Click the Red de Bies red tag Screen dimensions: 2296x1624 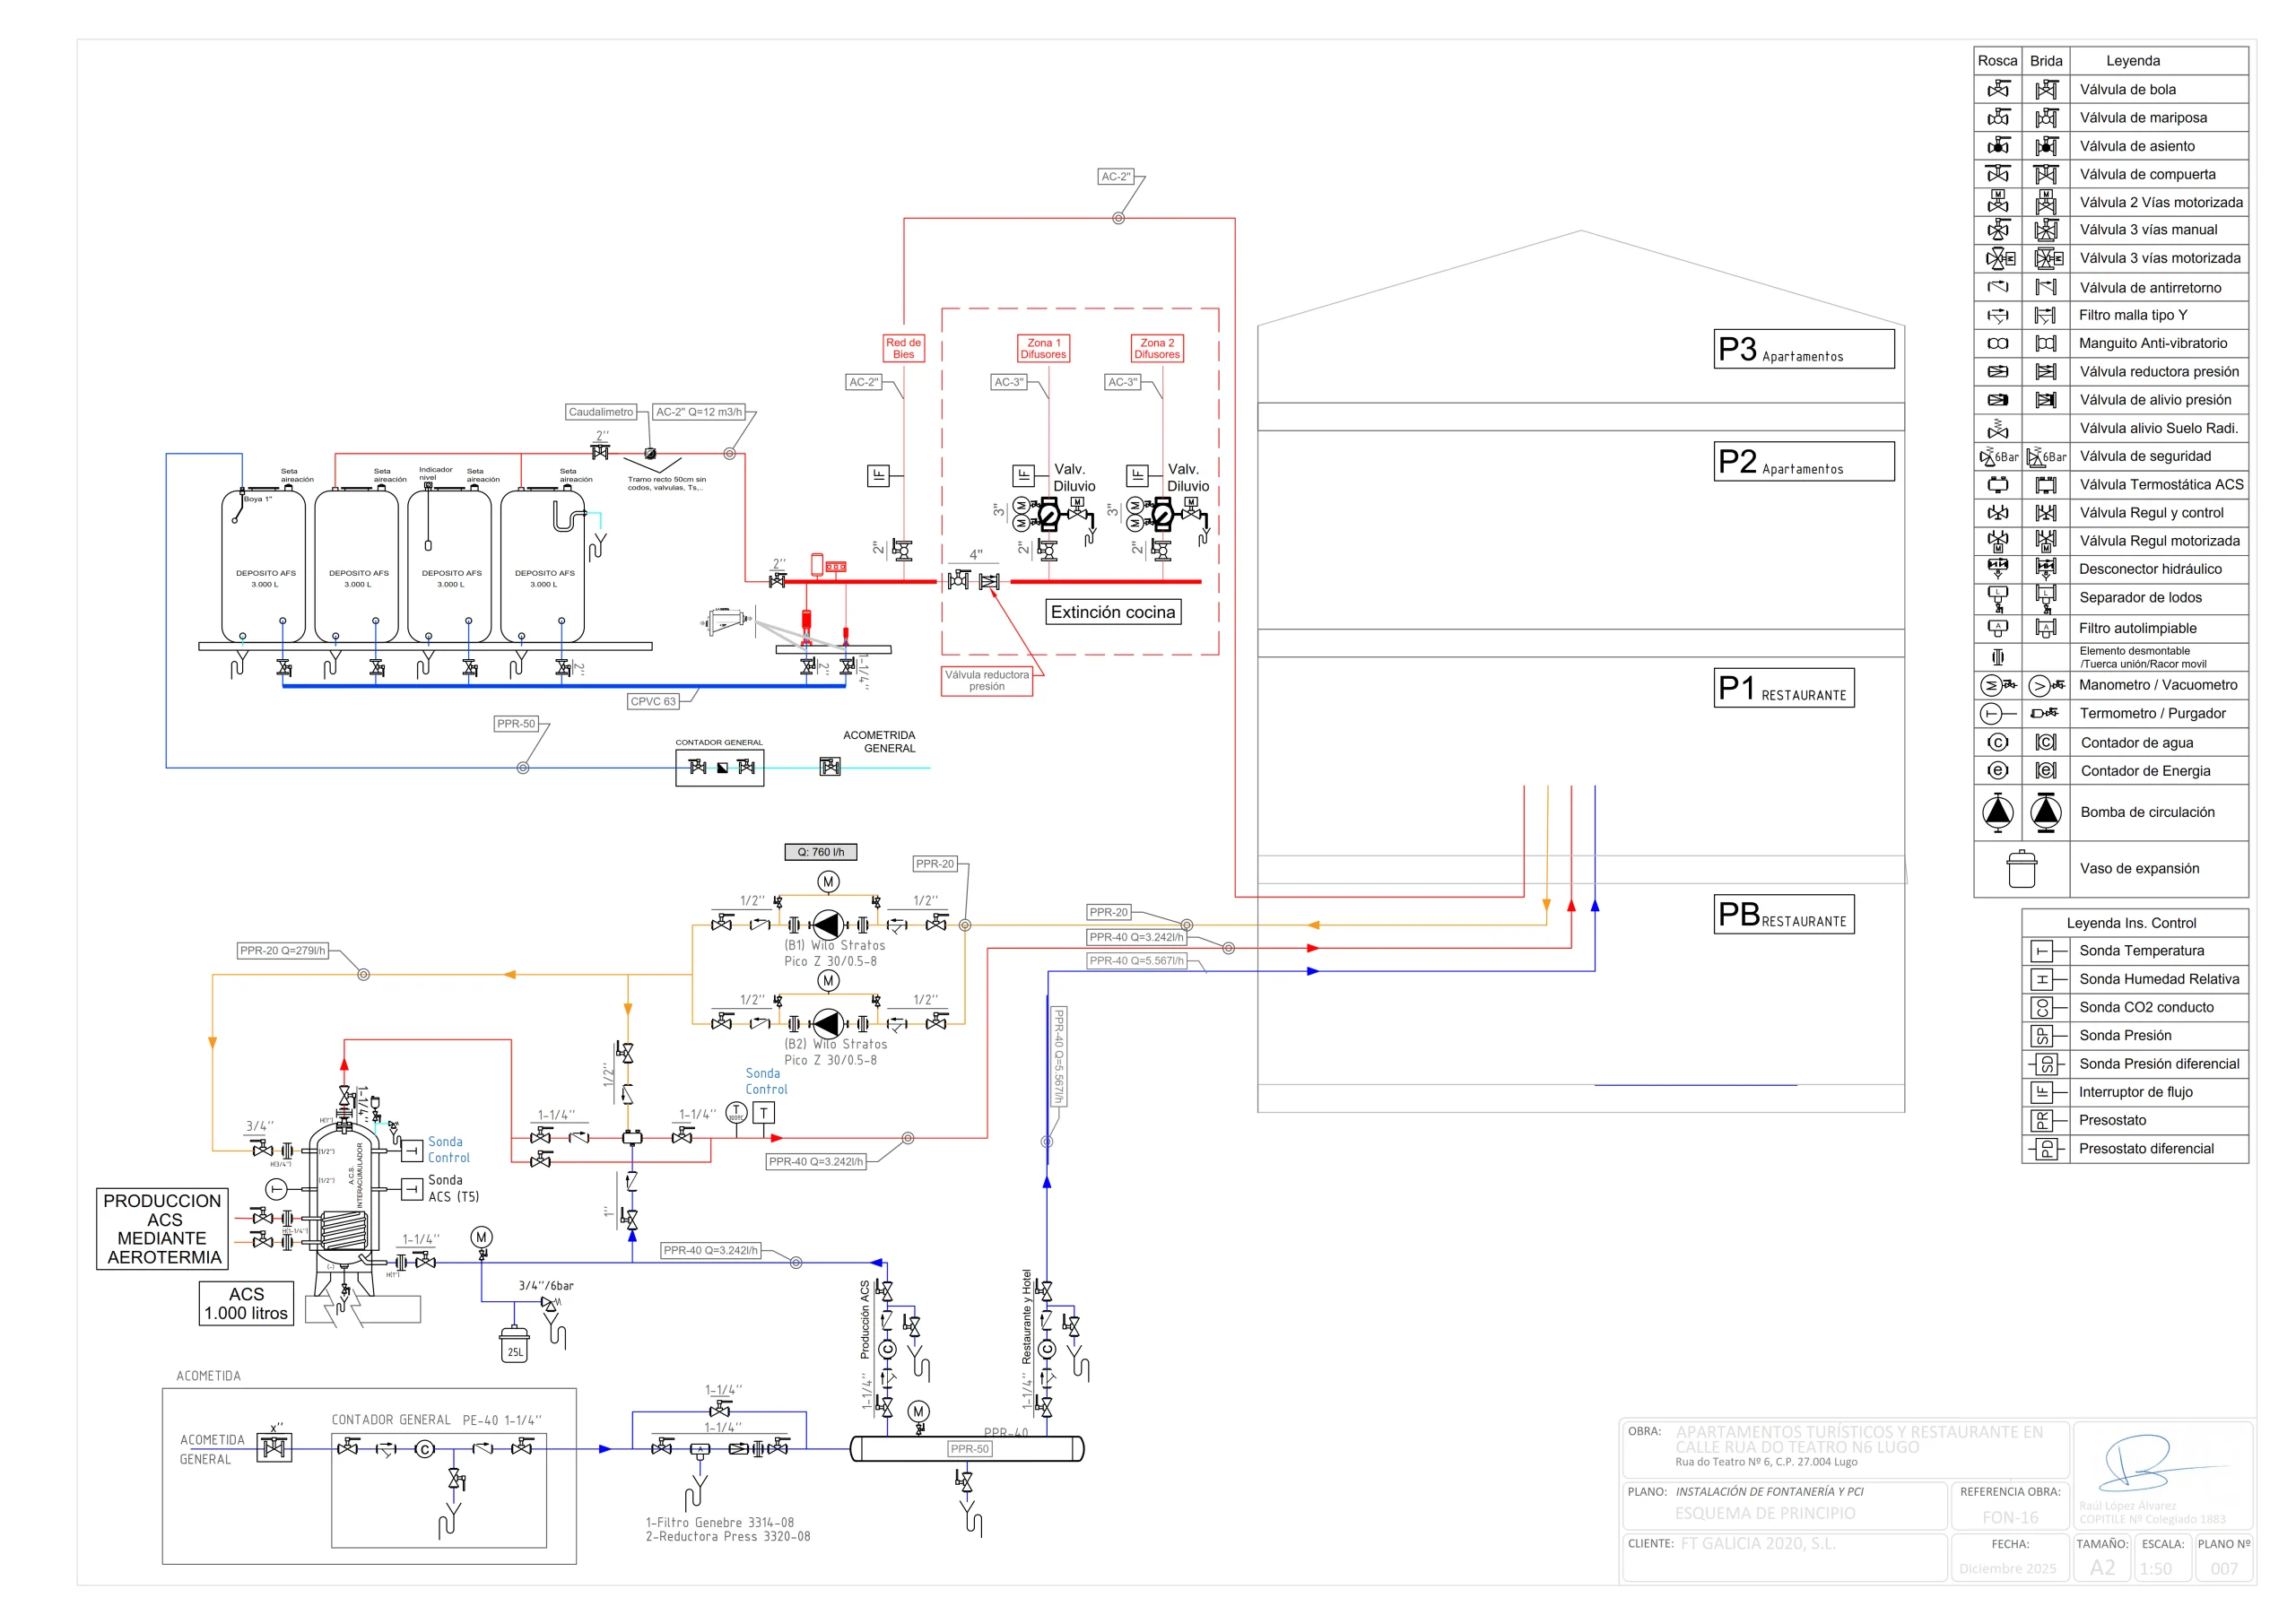pos(903,348)
